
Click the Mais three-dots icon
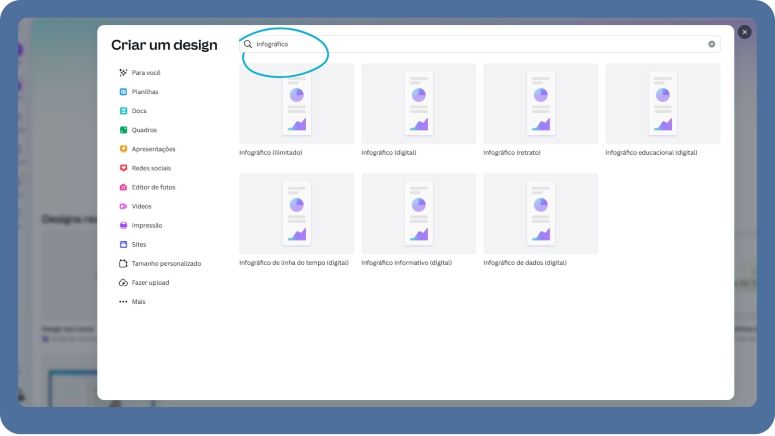123,302
